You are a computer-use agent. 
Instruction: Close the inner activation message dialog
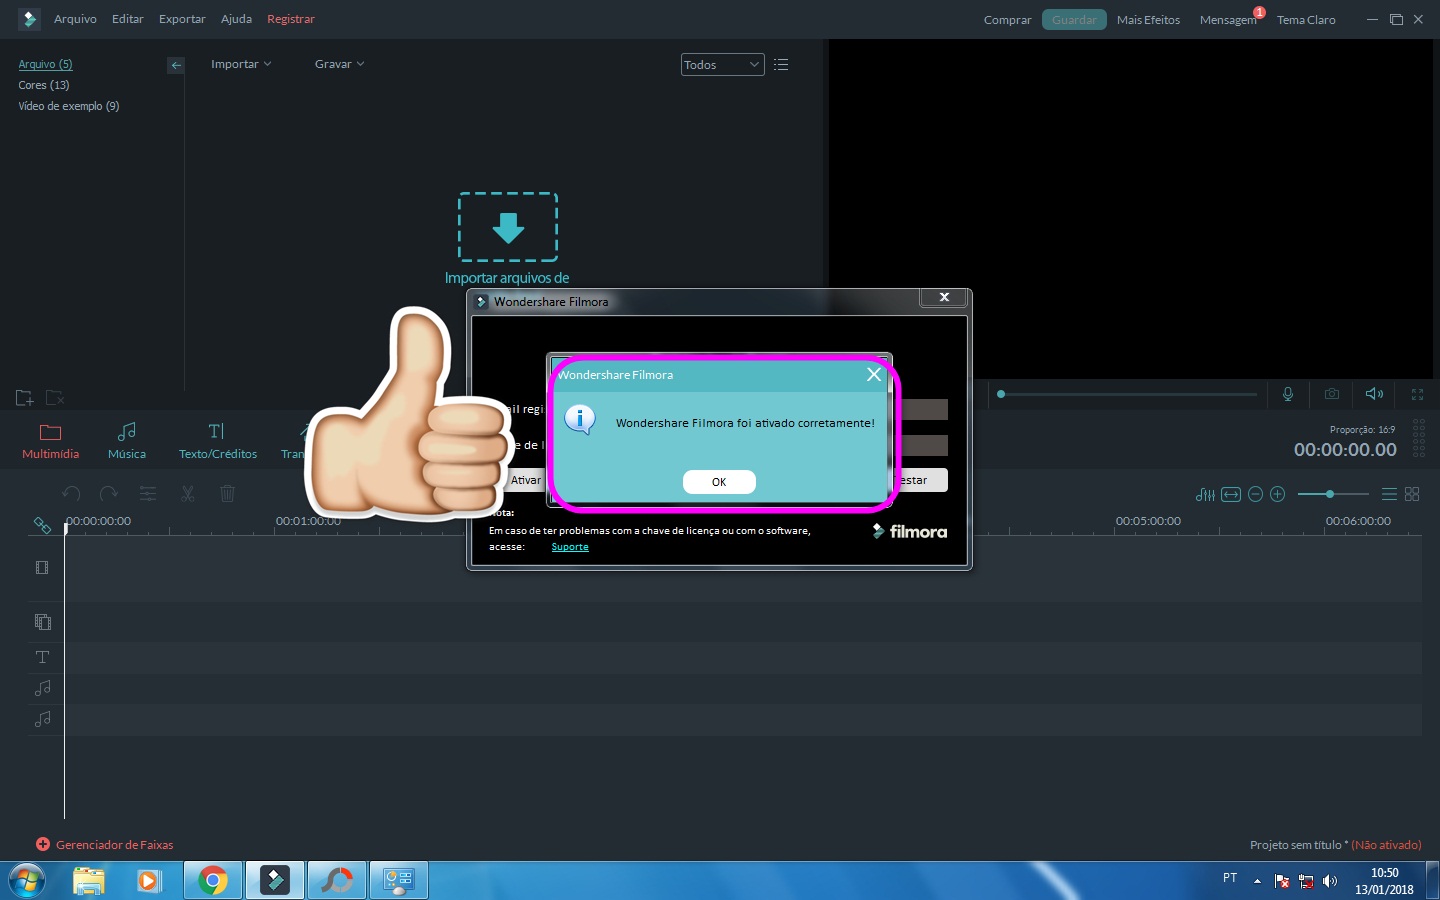(x=874, y=374)
